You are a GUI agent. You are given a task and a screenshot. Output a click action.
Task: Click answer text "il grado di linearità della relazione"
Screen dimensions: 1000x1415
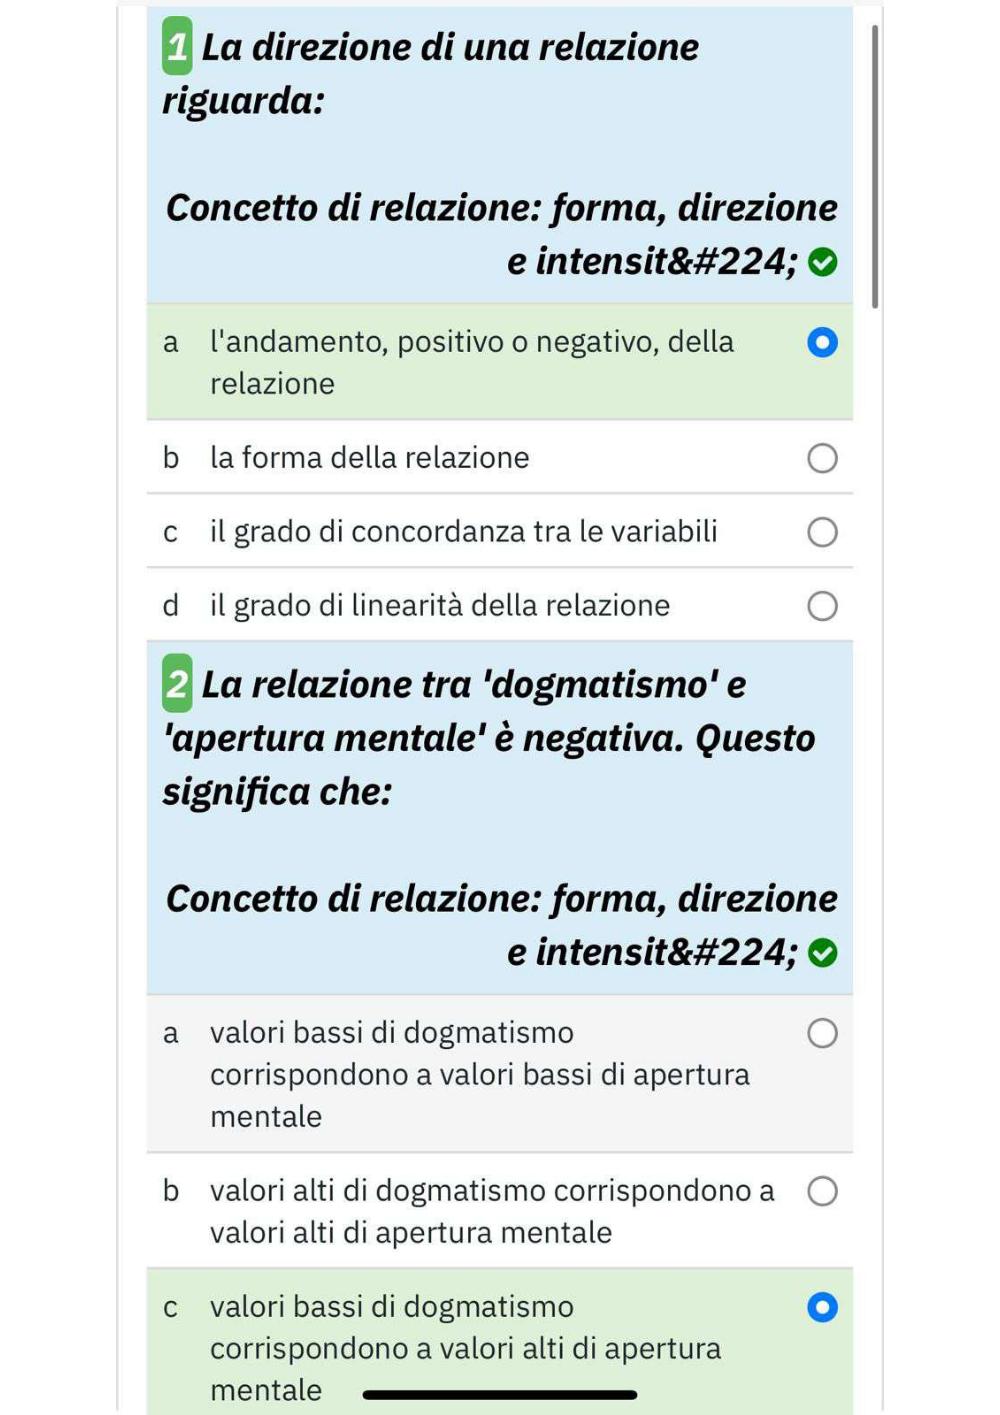(440, 606)
